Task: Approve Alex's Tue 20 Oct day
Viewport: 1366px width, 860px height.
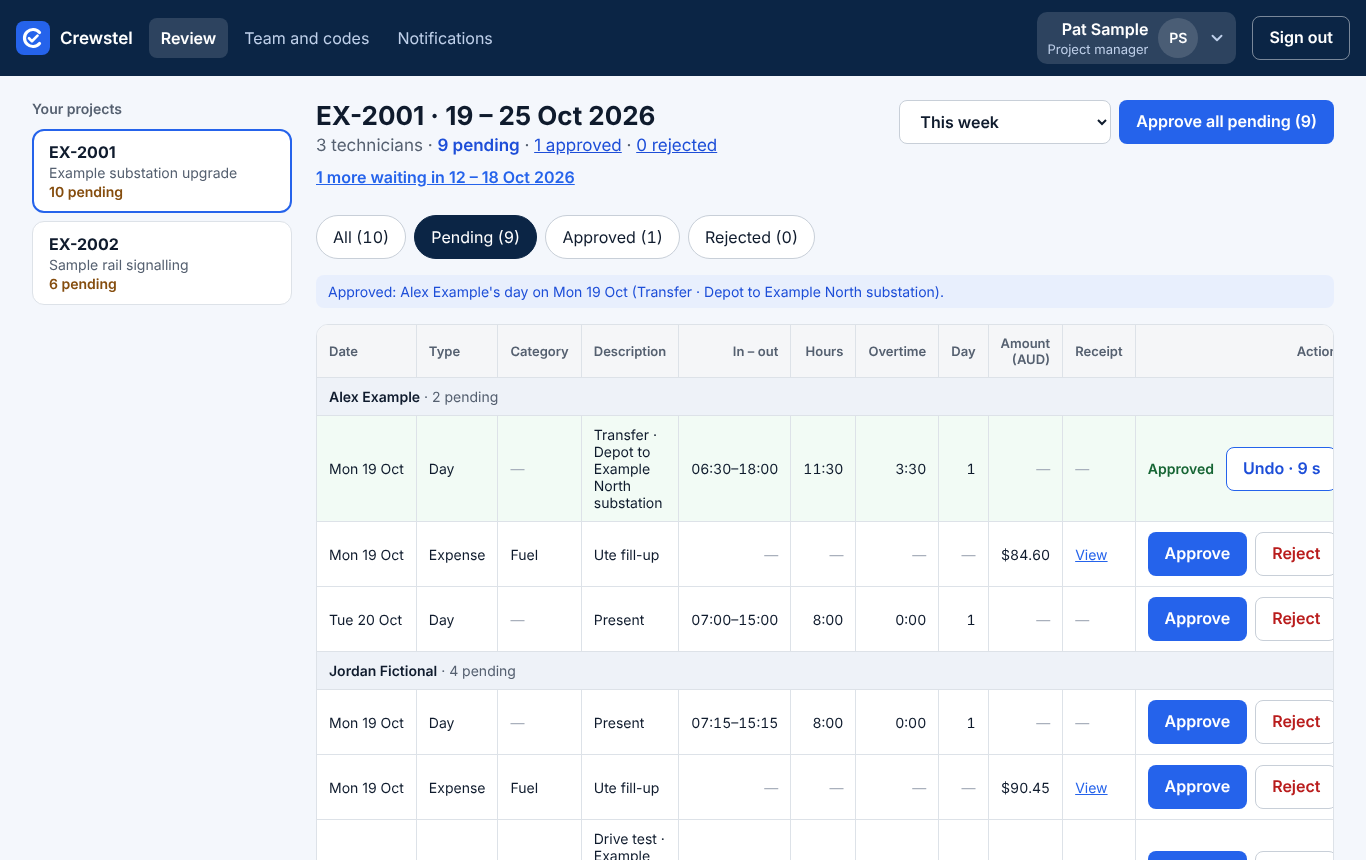Action: 1197,619
